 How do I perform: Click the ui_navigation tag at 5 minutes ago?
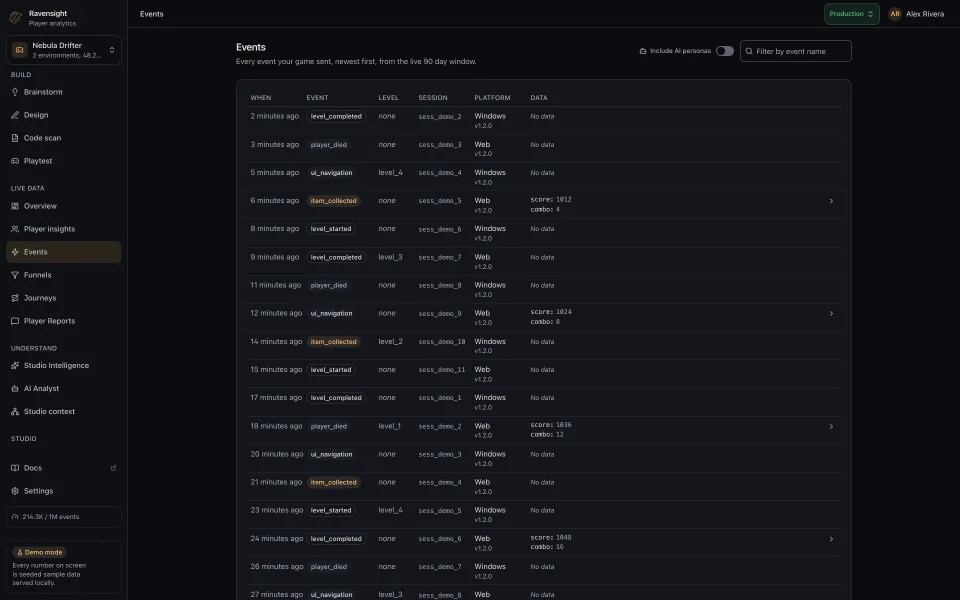(x=331, y=173)
